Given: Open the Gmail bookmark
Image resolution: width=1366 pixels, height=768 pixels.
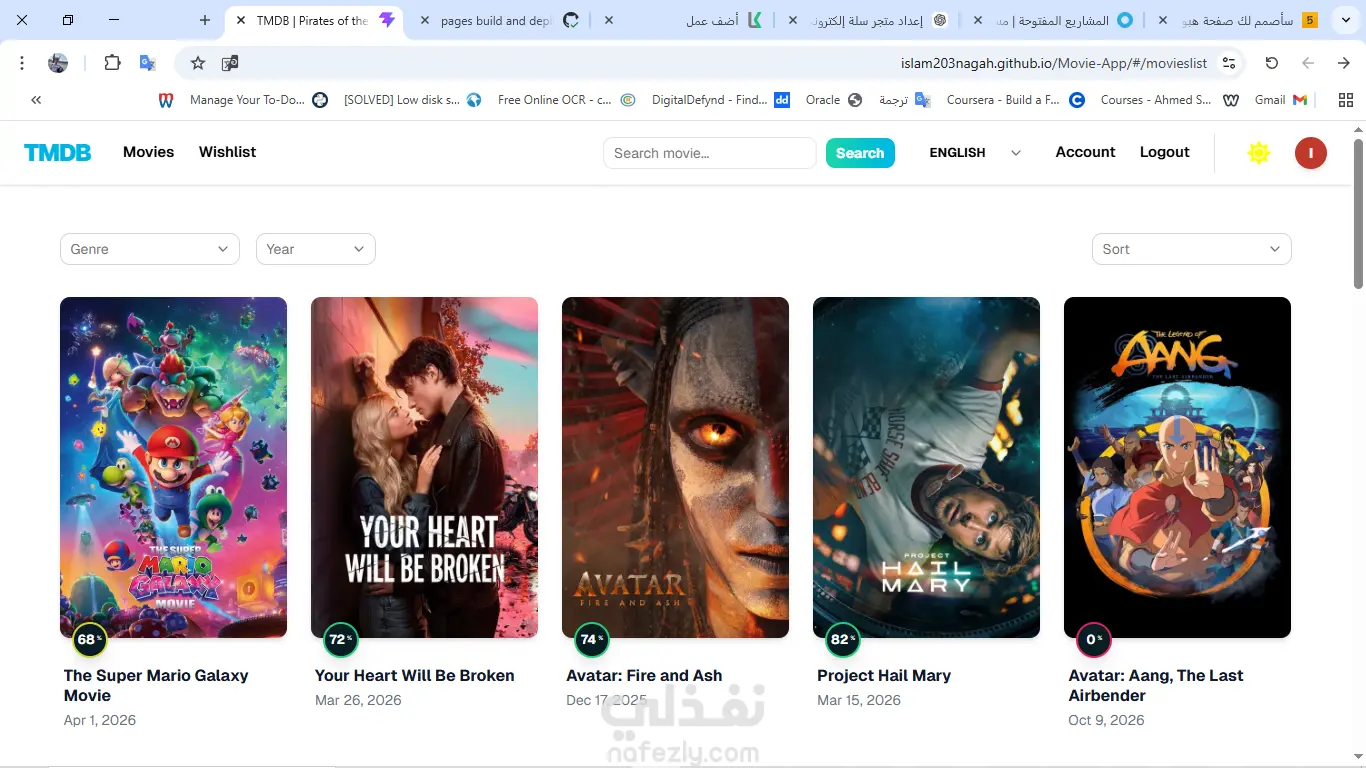Looking at the screenshot, I should (1281, 100).
